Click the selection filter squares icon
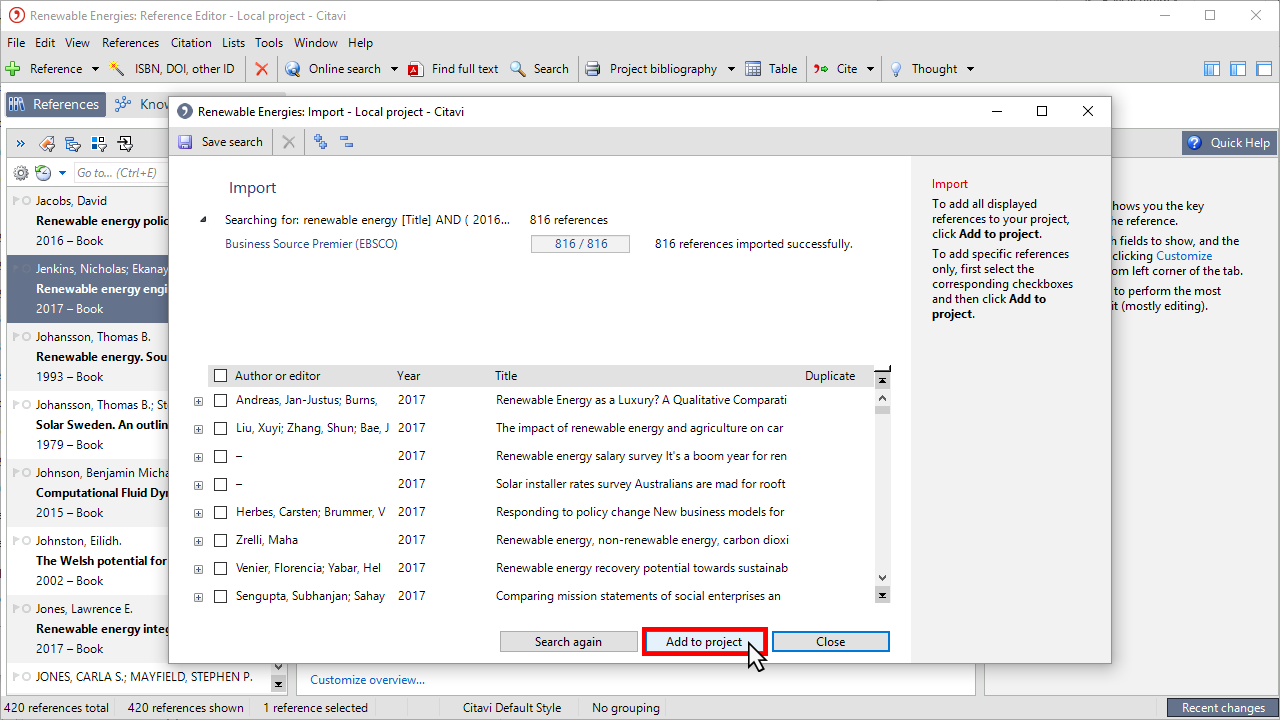Screen dimensions: 1280x720 (98, 143)
